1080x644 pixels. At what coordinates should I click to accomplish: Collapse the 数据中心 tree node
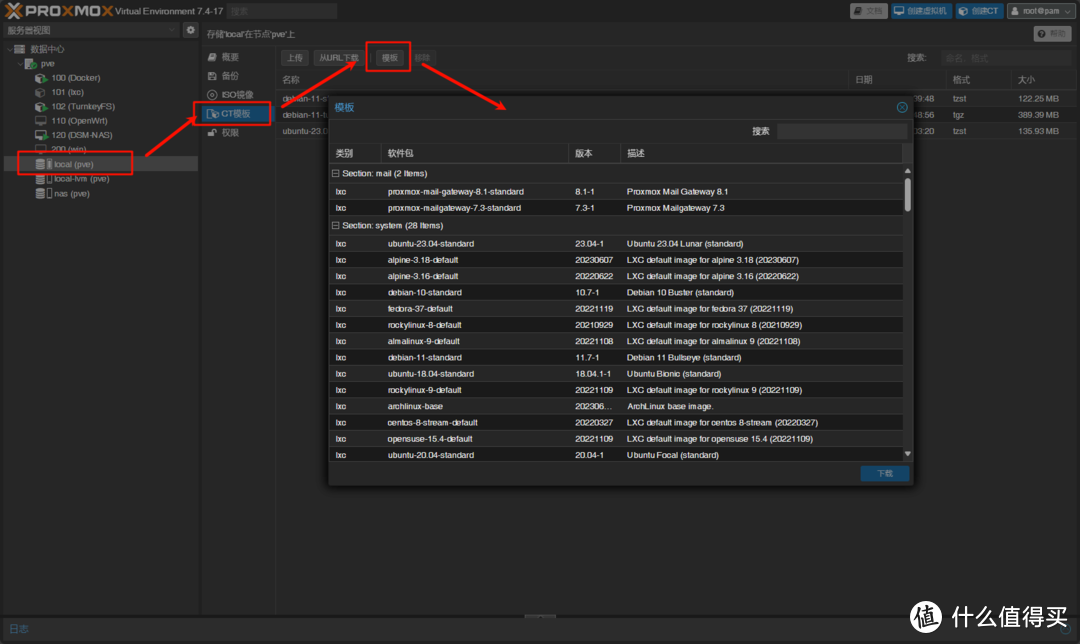[10, 49]
